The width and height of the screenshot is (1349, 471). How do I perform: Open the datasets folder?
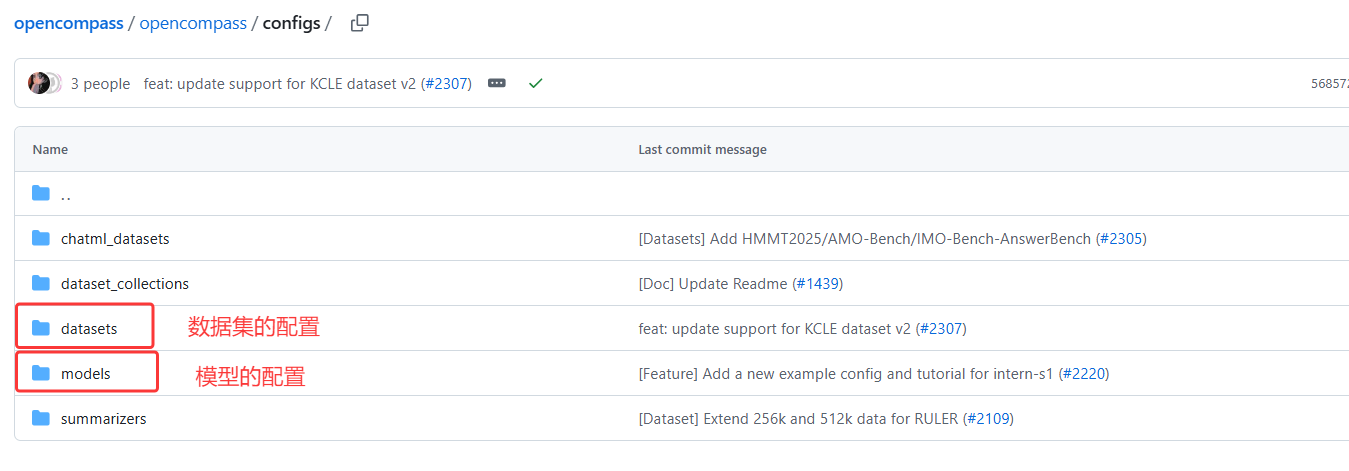click(89, 329)
